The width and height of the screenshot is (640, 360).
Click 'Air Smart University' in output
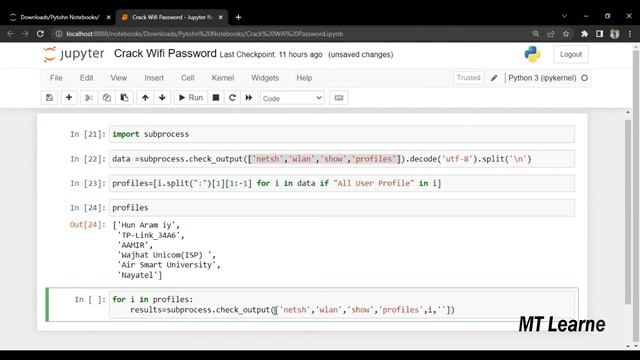click(168, 265)
